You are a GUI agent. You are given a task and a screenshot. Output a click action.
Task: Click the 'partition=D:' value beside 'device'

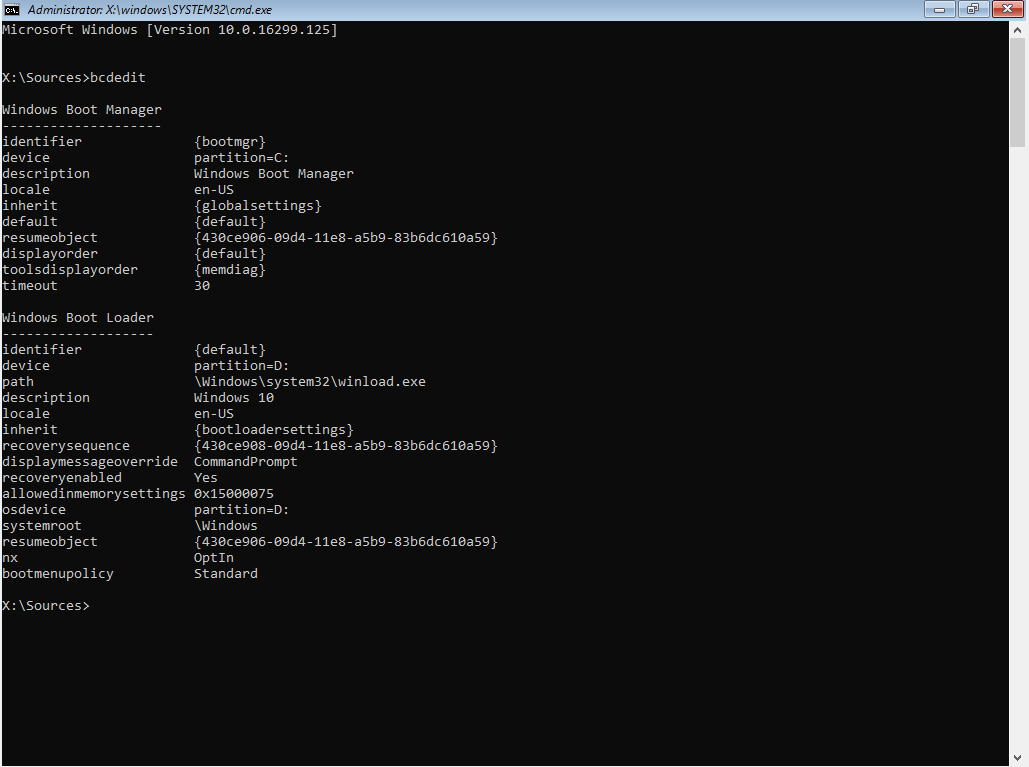pyautogui.click(x=242, y=365)
